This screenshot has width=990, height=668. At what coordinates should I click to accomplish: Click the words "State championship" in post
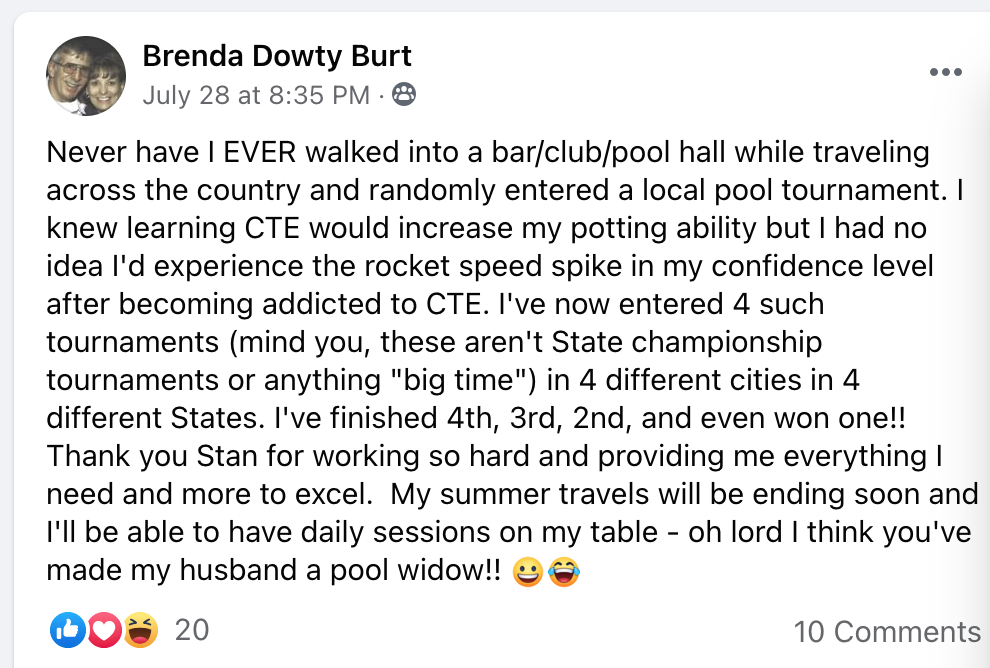(687, 342)
